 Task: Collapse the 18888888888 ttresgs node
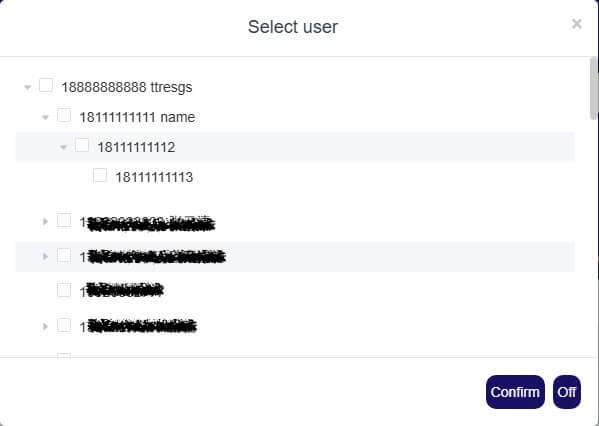point(28,87)
